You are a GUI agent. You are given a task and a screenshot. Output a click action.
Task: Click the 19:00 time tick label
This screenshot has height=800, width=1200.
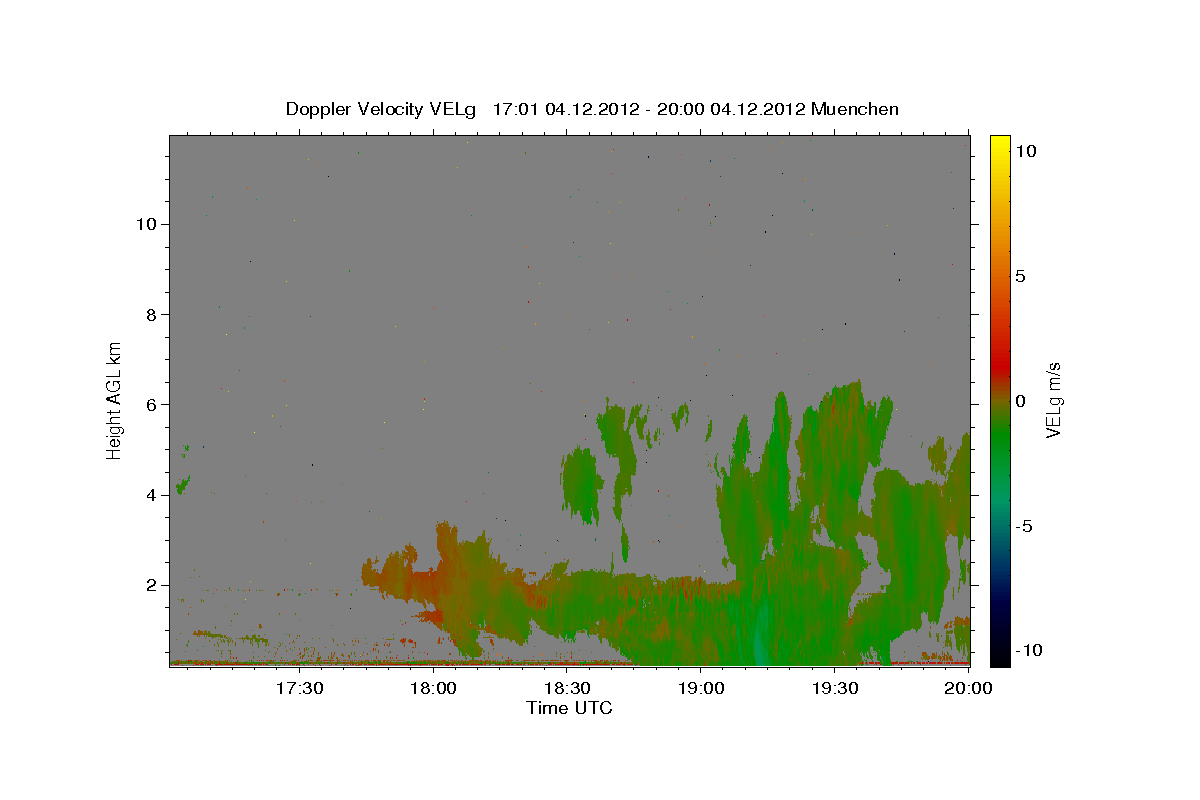tap(701, 688)
